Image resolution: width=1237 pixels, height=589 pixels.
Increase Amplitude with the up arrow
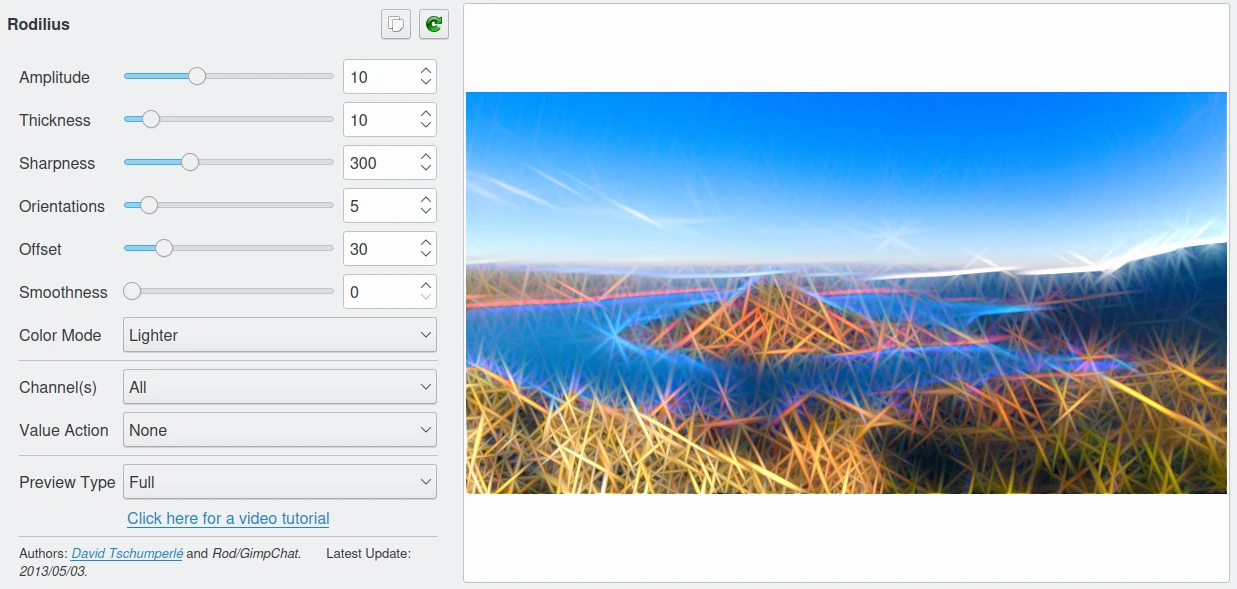click(x=426, y=71)
